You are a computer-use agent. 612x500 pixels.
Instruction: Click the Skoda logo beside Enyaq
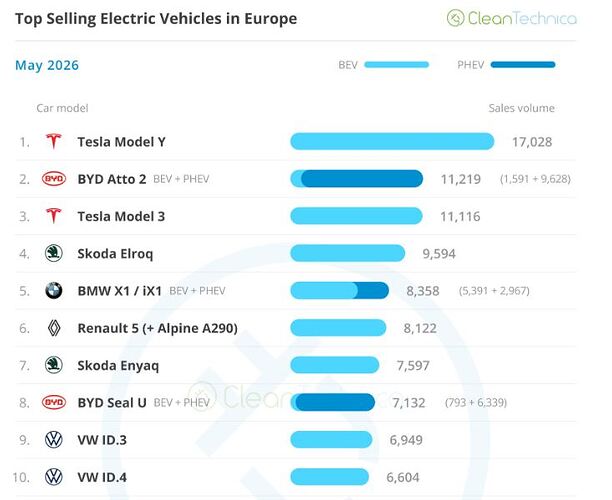pyautogui.click(x=54, y=365)
